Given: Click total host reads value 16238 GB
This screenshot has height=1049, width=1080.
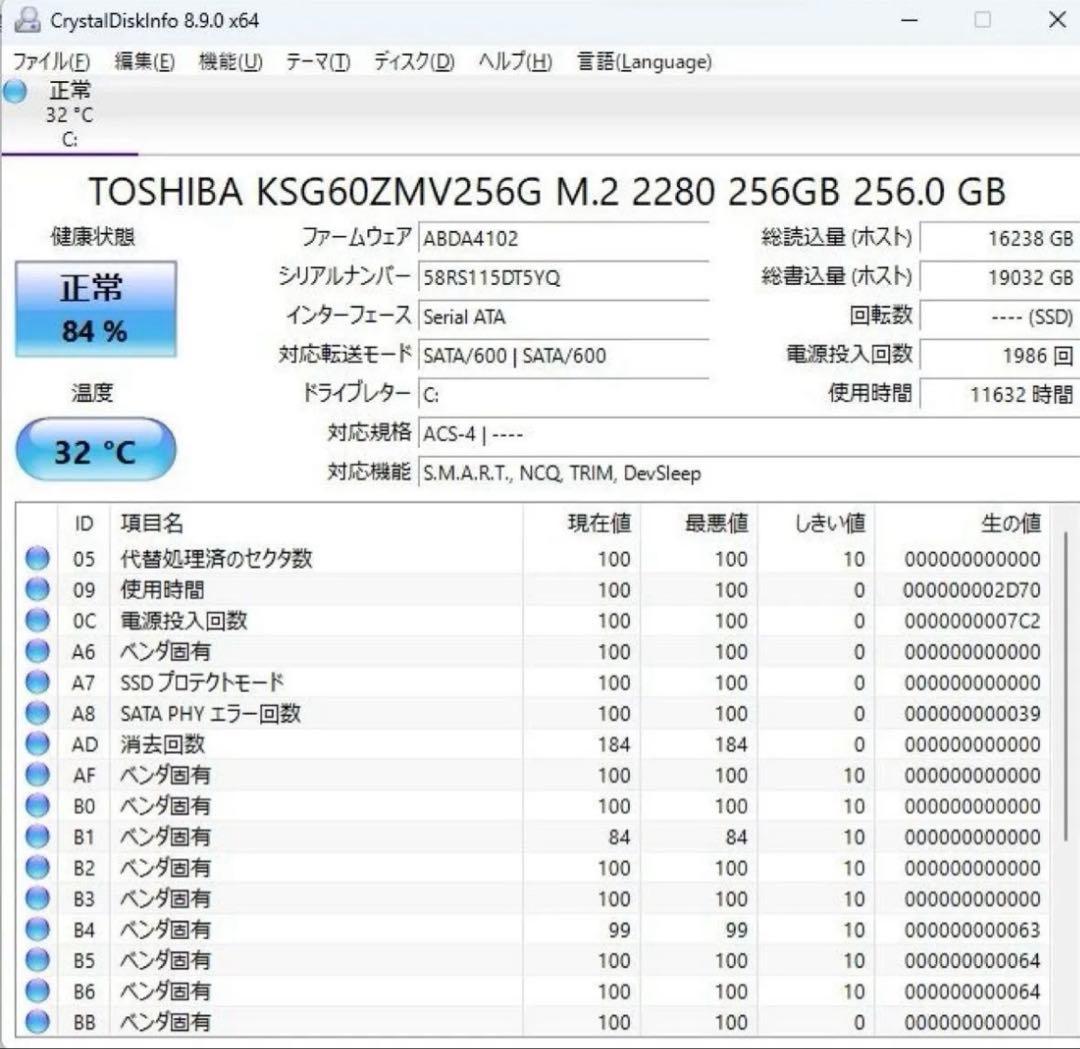Looking at the screenshot, I should point(999,239).
